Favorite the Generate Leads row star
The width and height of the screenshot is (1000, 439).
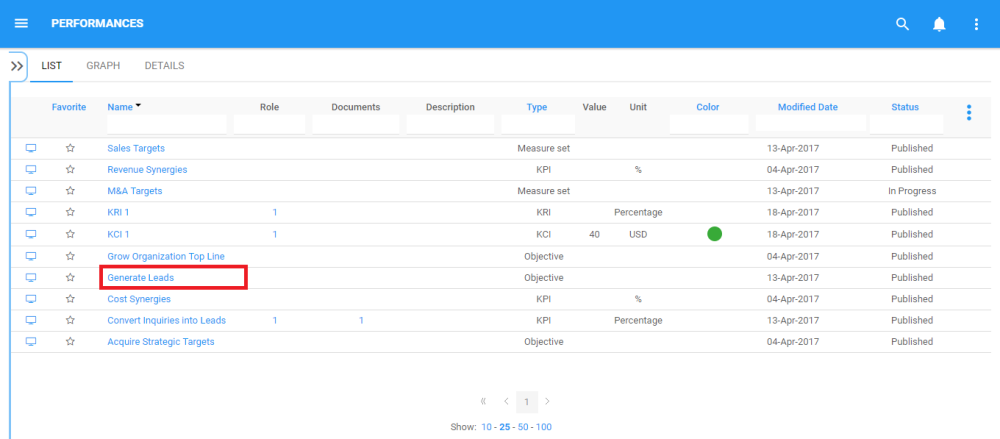(x=70, y=278)
